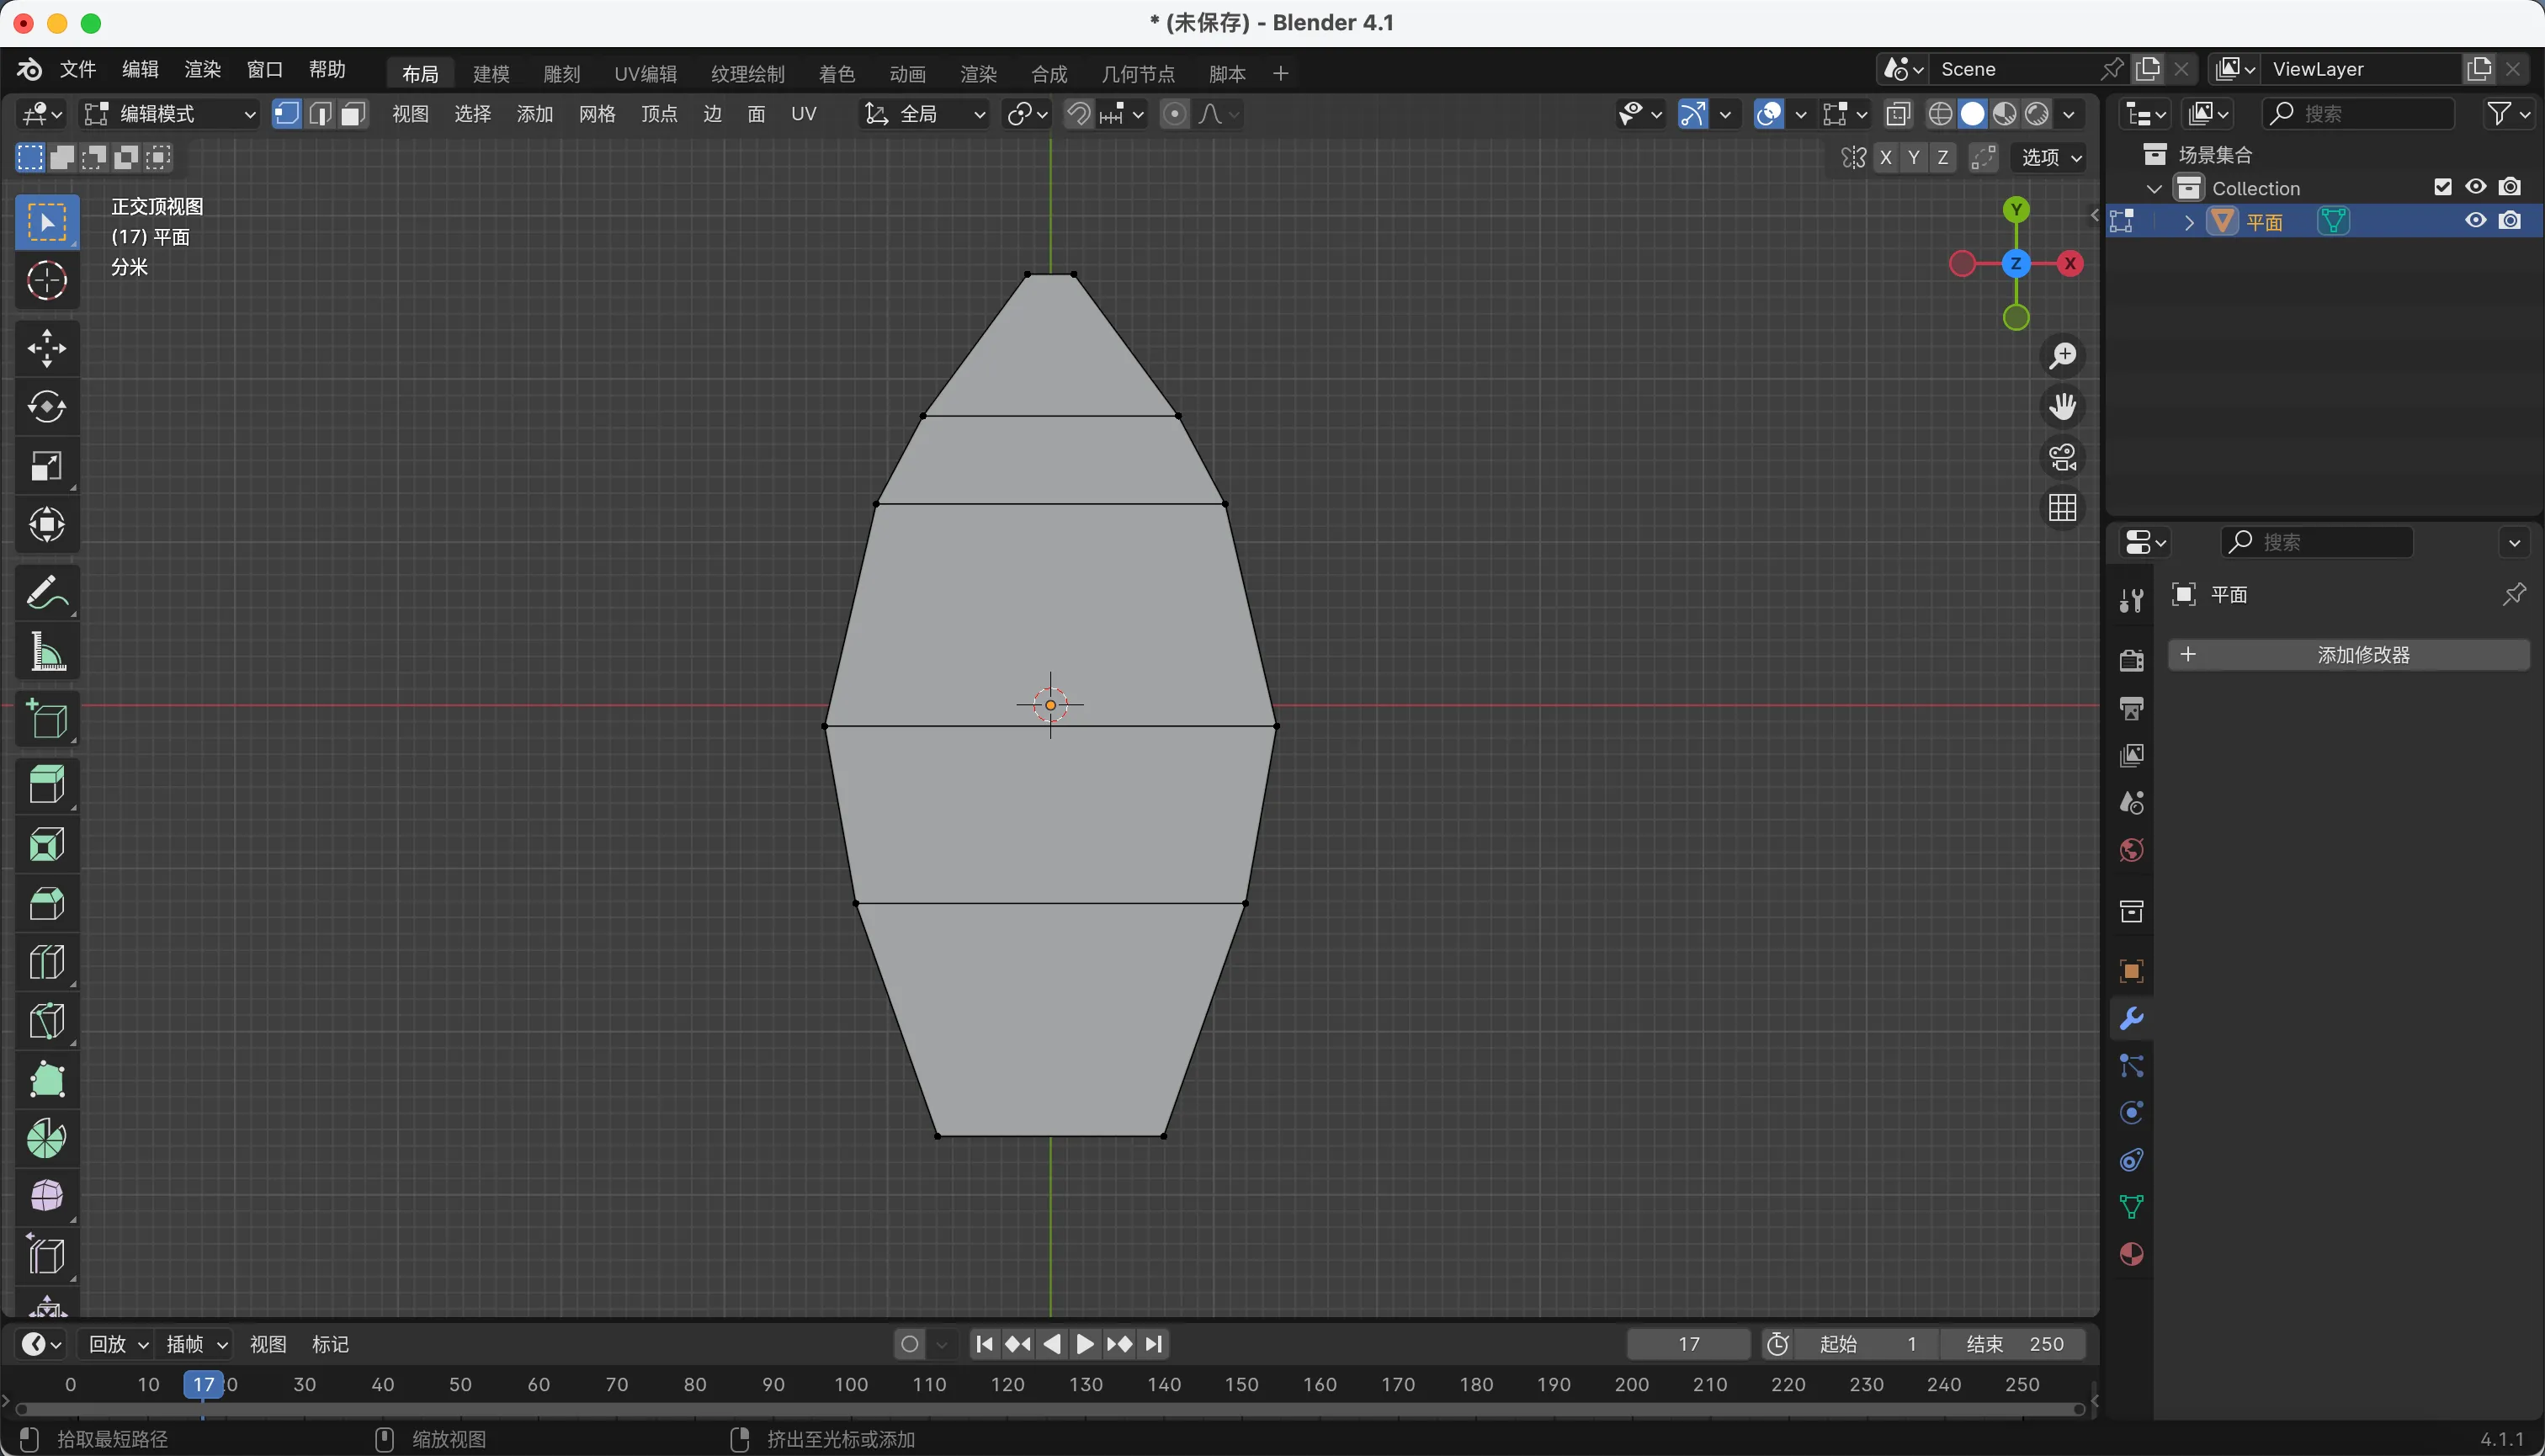
Task: Click the current frame field showing 17
Action: click(x=1688, y=1344)
